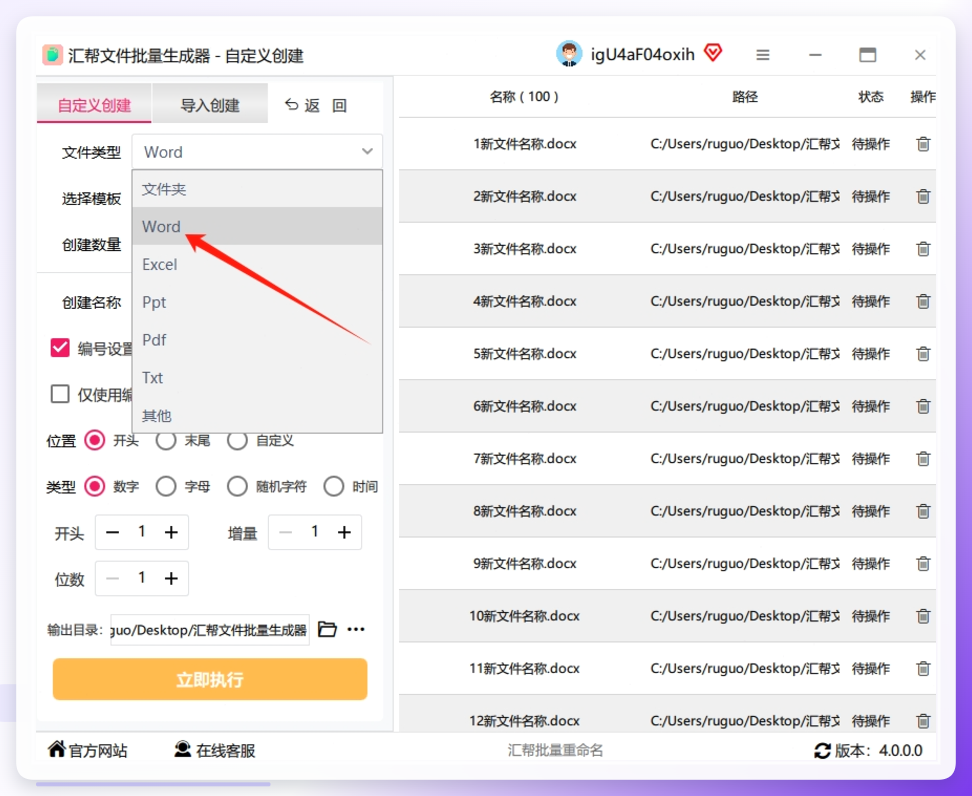Screen dimensions: 972x796
Task: Open 在线客服 support link
Action: 214,751
